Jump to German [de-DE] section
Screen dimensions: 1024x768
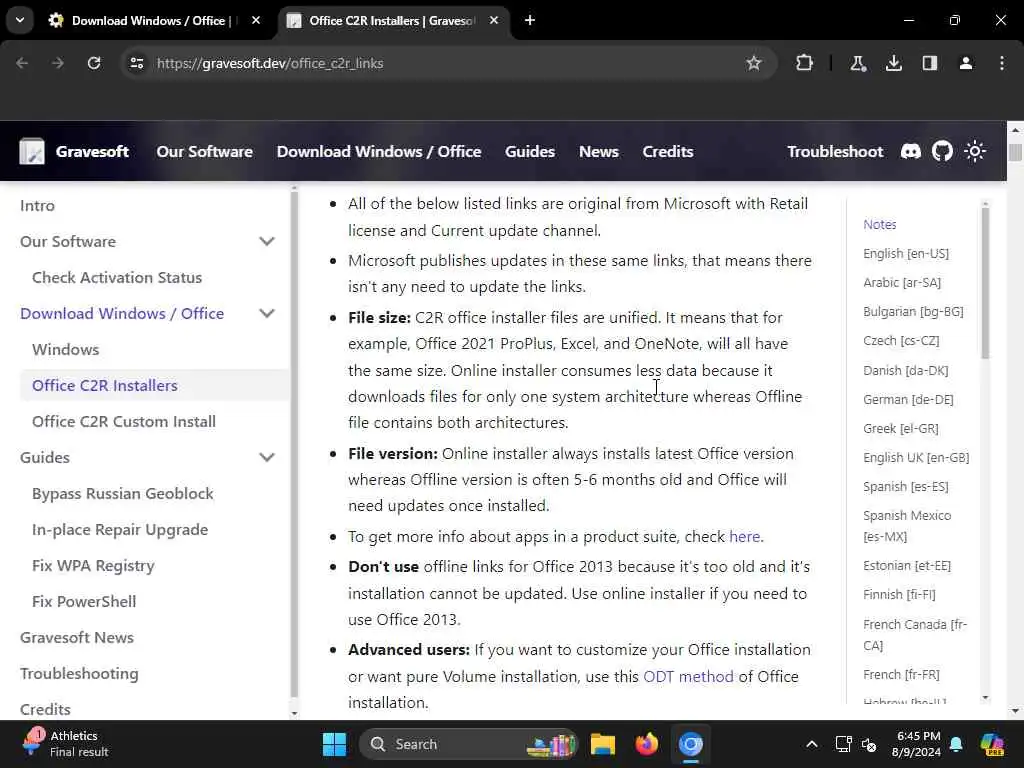908,399
